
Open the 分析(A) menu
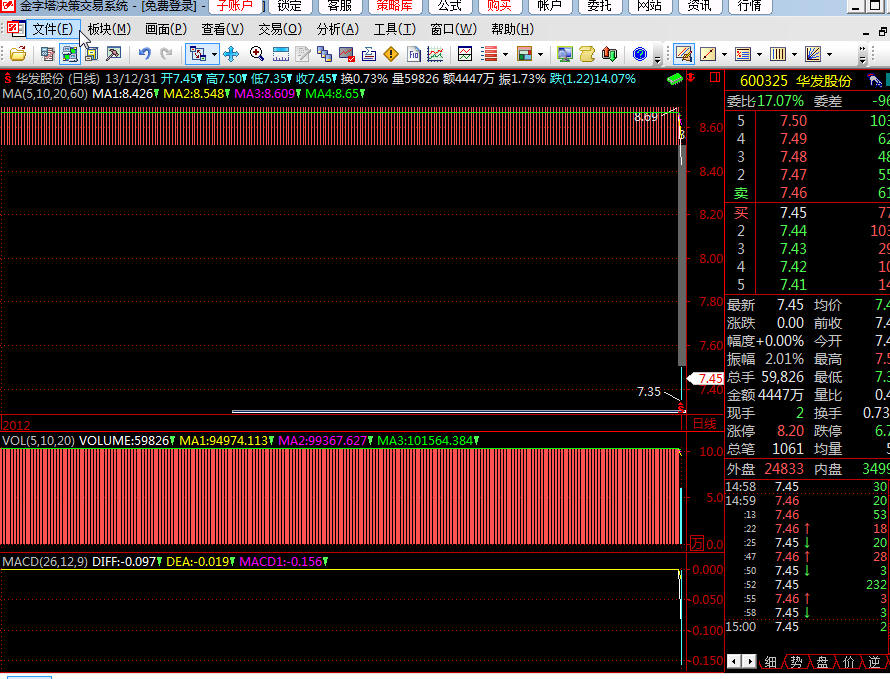point(337,29)
